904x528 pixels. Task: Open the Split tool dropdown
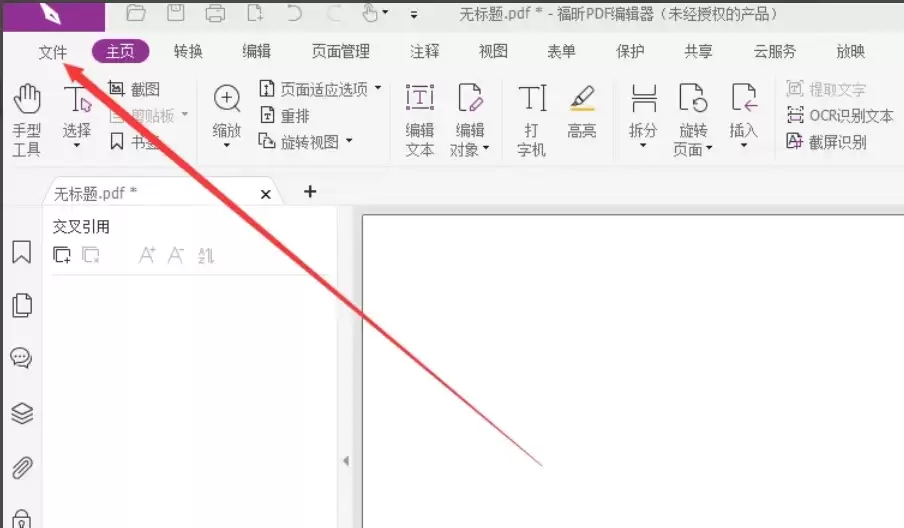click(643, 145)
